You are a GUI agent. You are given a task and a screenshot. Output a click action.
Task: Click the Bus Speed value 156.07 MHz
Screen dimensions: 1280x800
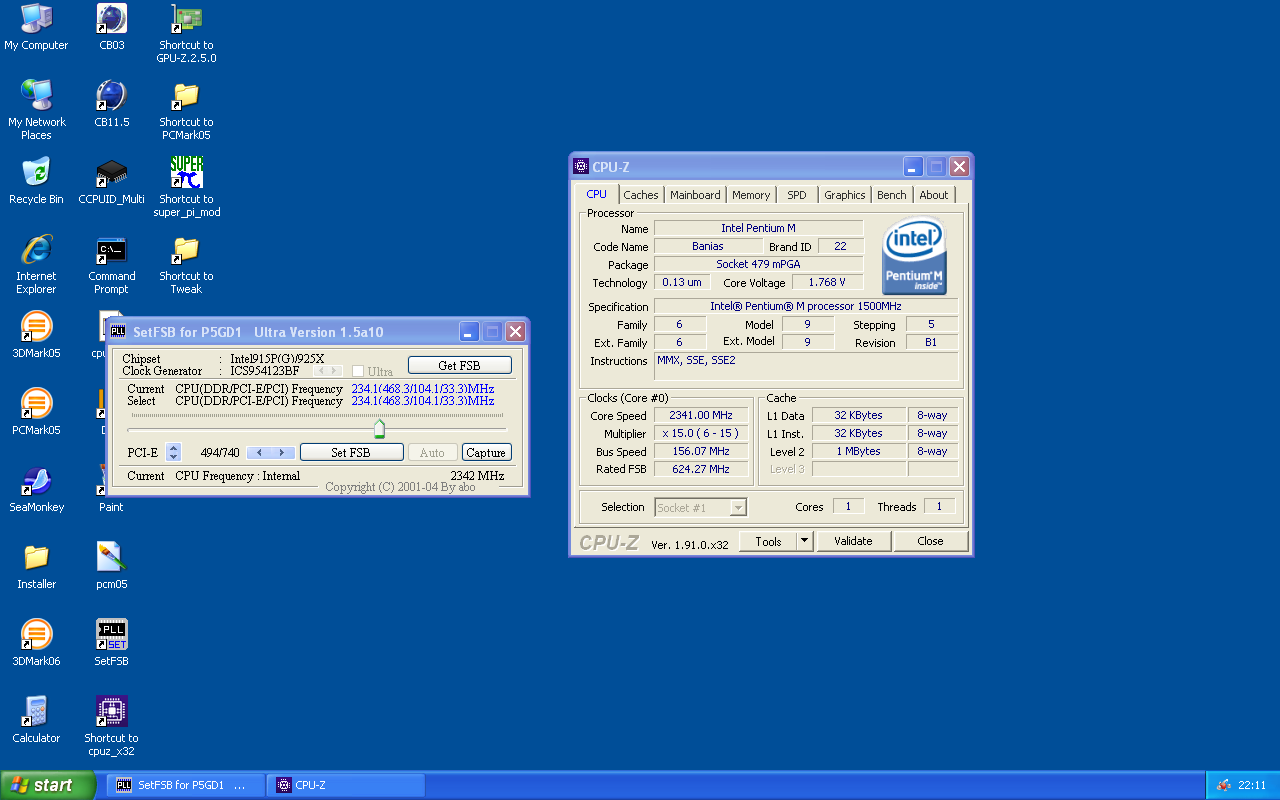[701, 451]
